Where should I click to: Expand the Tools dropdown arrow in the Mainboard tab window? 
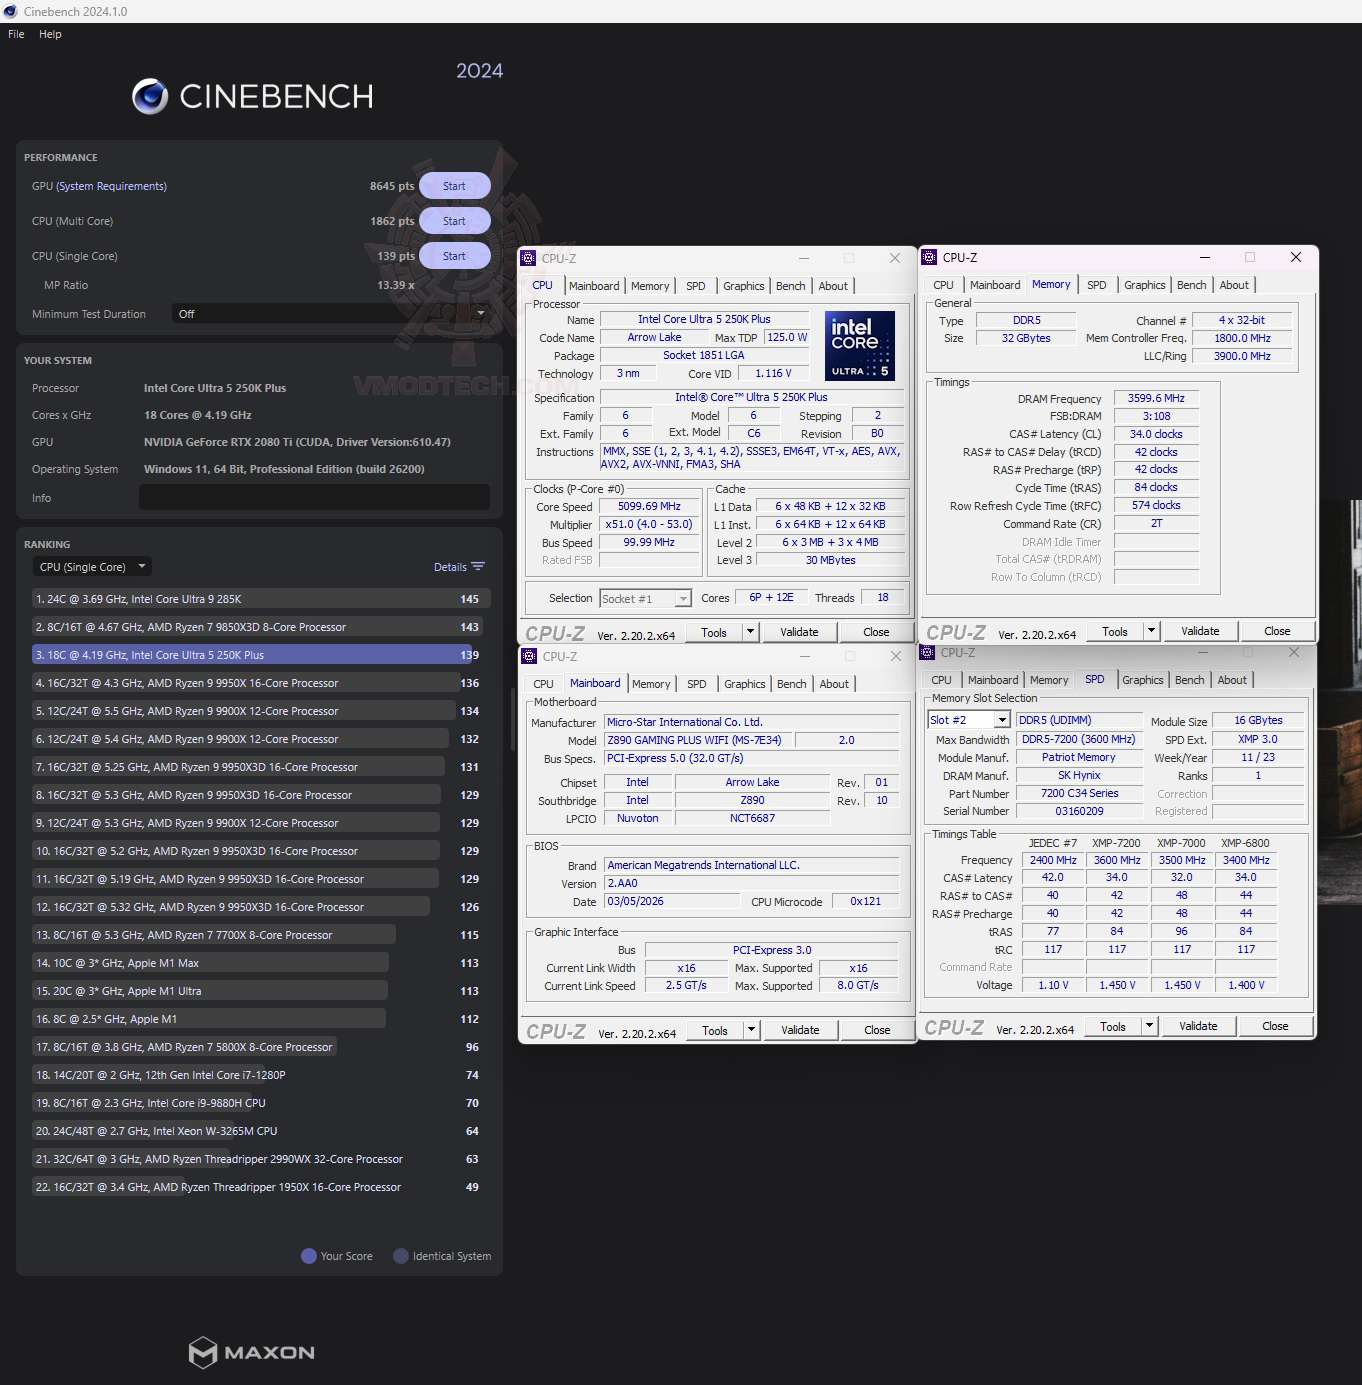pos(751,1030)
